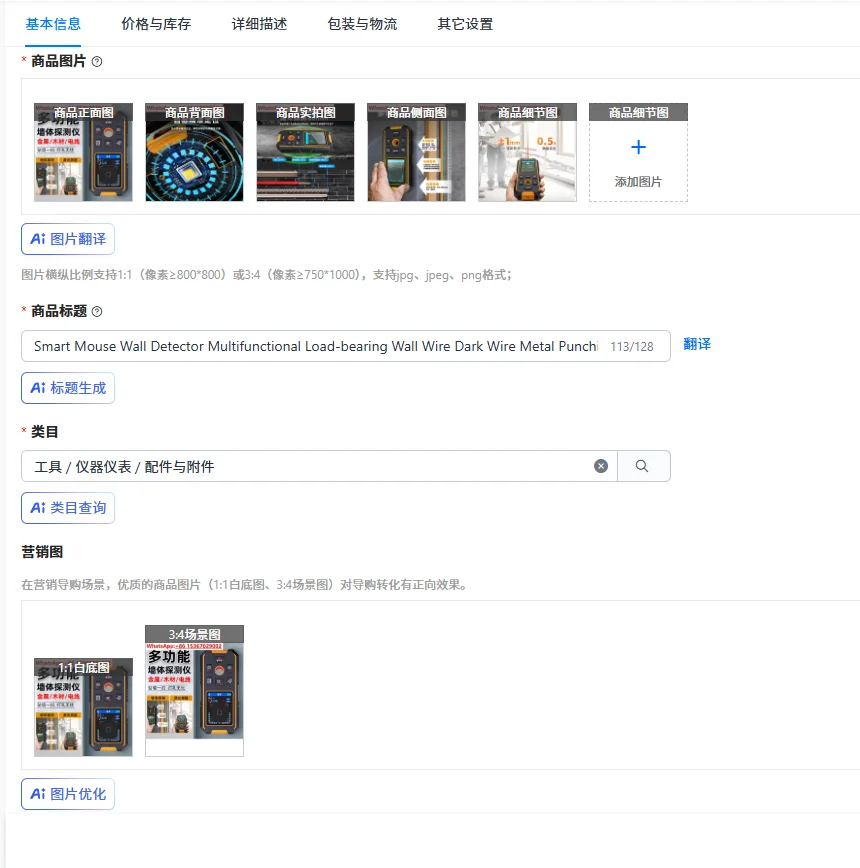
Task: Select the 商品正面图 product thumbnail
Action: point(83,152)
